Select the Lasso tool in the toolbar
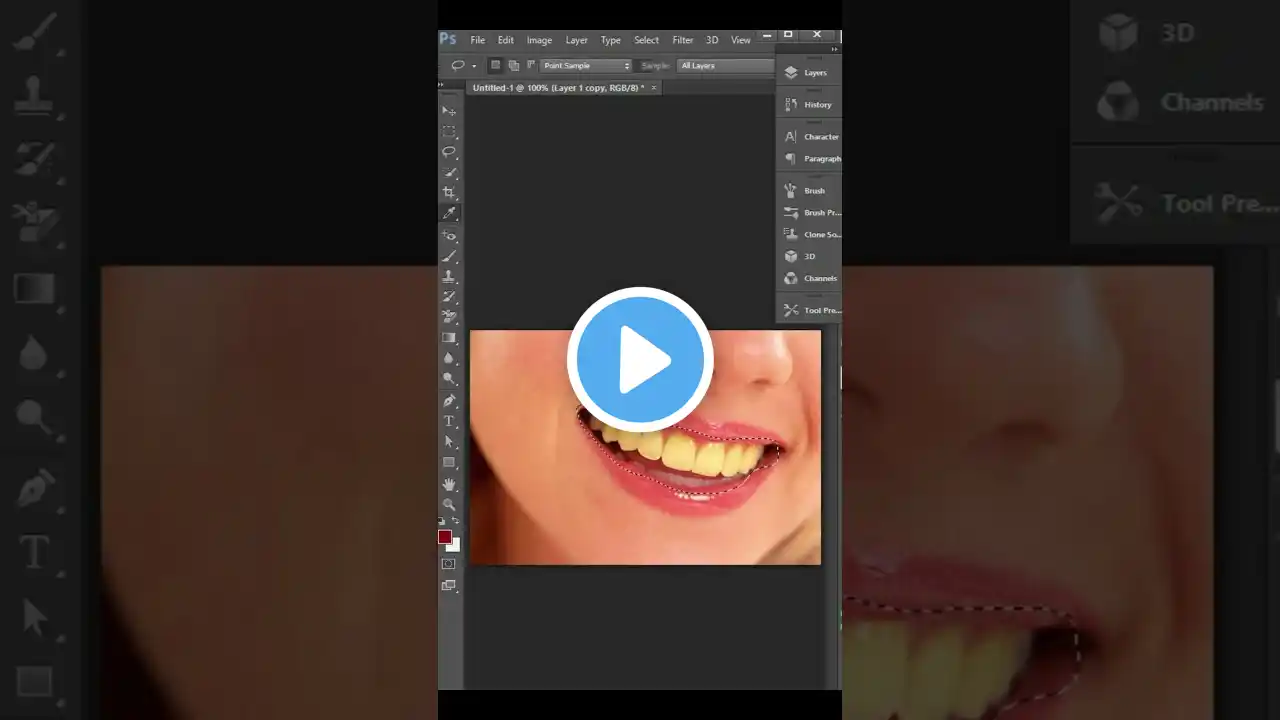1280x720 pixels. click(449, 151)
